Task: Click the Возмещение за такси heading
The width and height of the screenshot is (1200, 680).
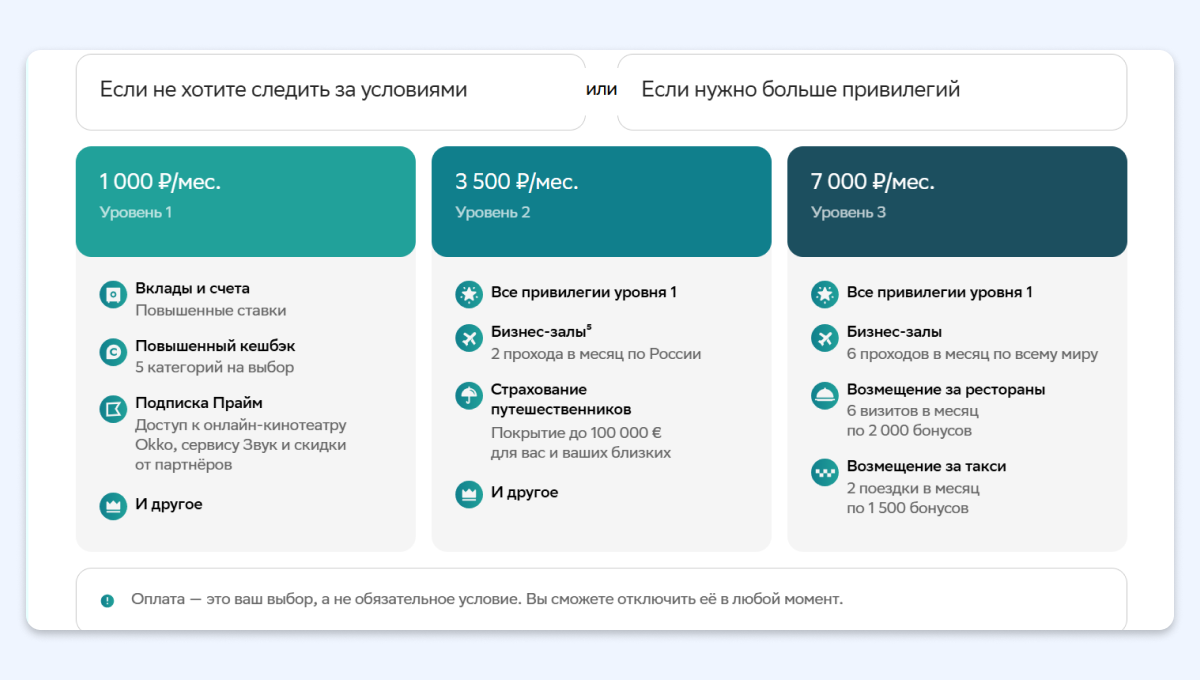Action: [x=926, y=466]
